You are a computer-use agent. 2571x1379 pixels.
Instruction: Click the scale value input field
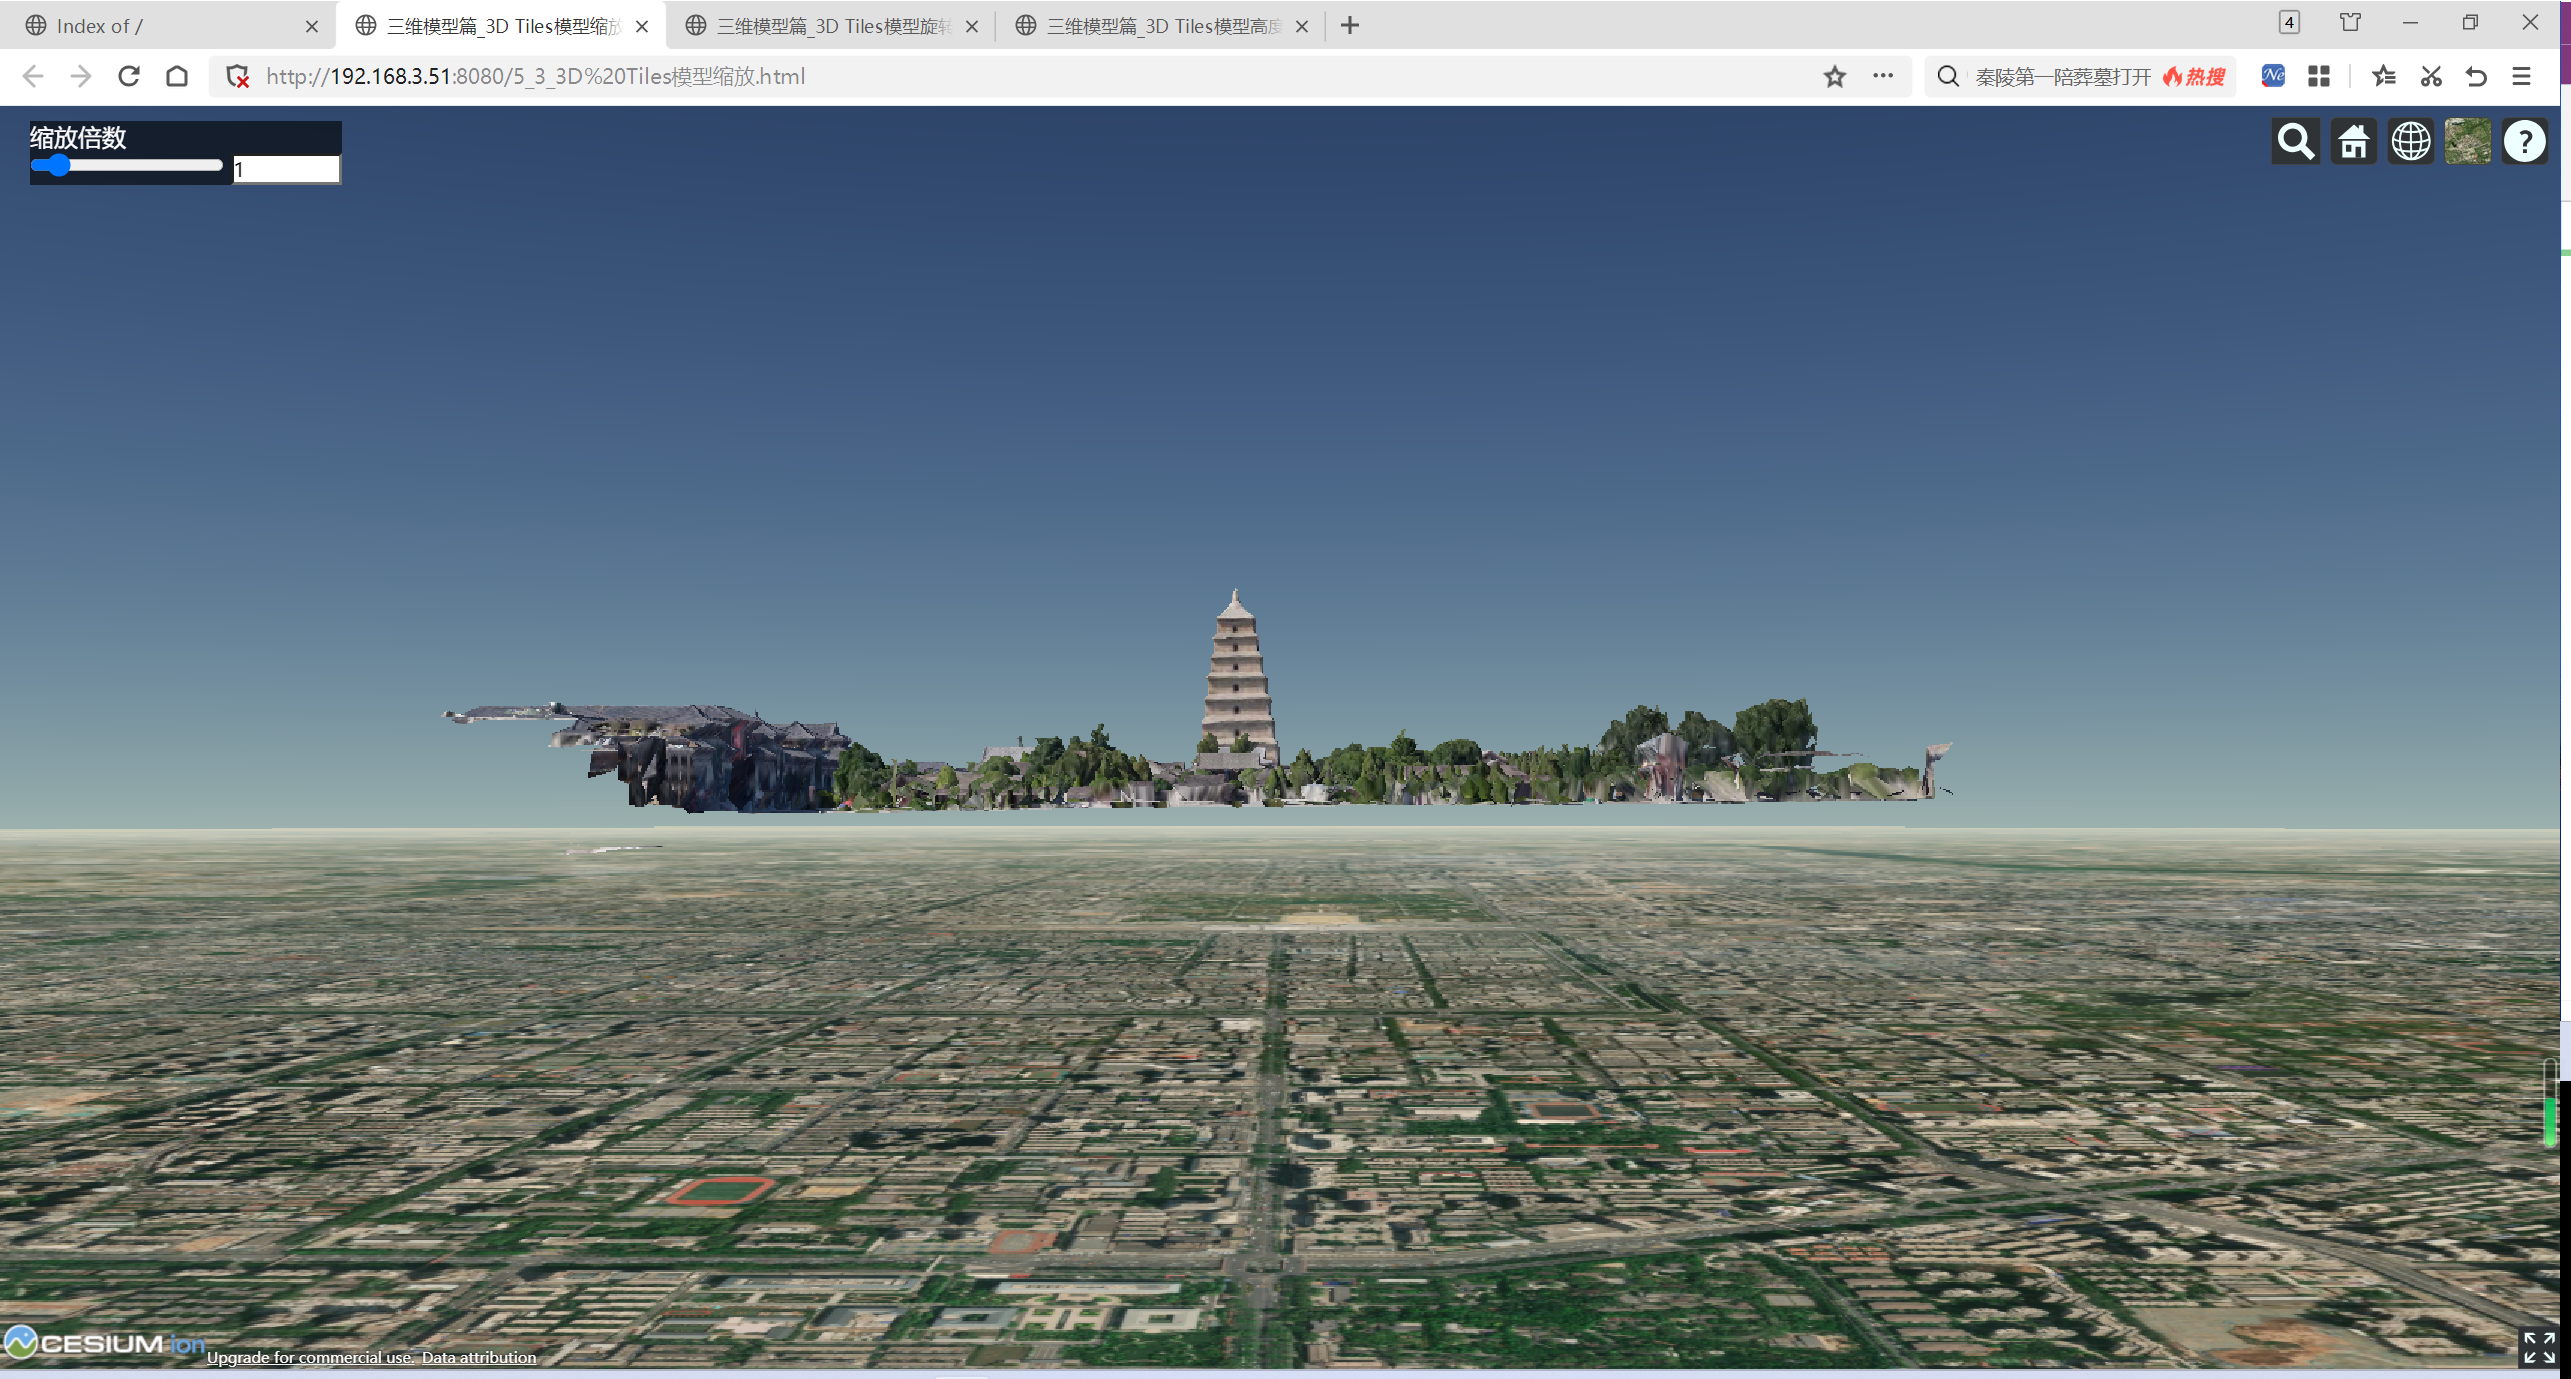tap(286, 169)
